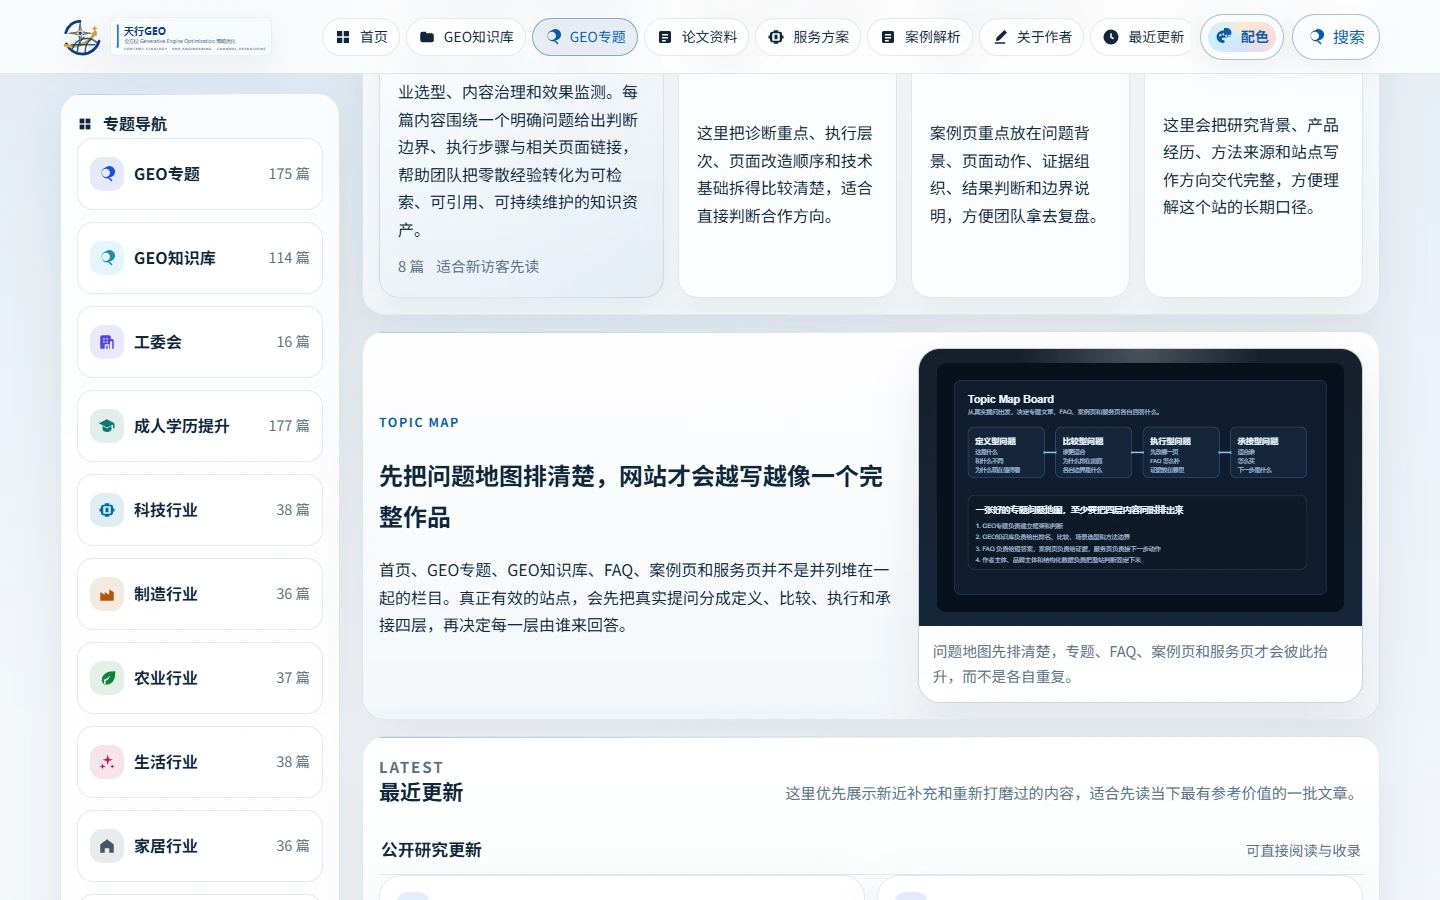Click the lifebuoy icon beside 服务方案
This screenshot has height=900, width=1440.
pos(776,37)
